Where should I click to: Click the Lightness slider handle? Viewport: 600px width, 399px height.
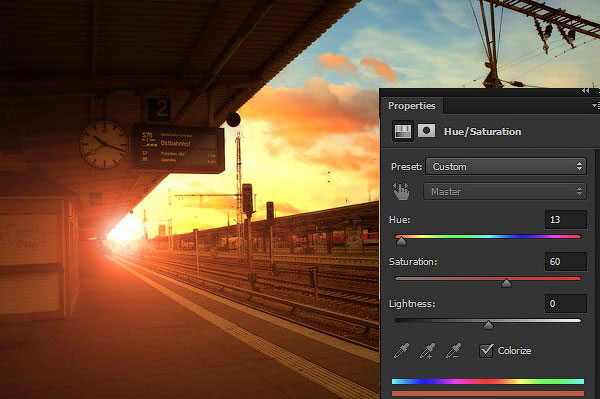488,325
